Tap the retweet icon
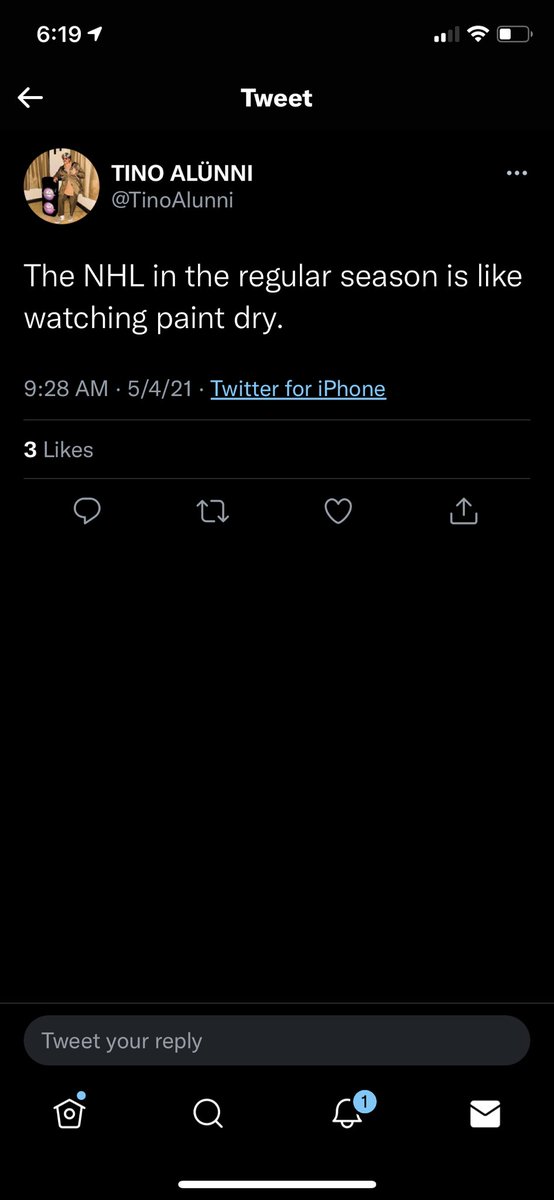This screenshot has height=1200, width=554. coord(213,512)
